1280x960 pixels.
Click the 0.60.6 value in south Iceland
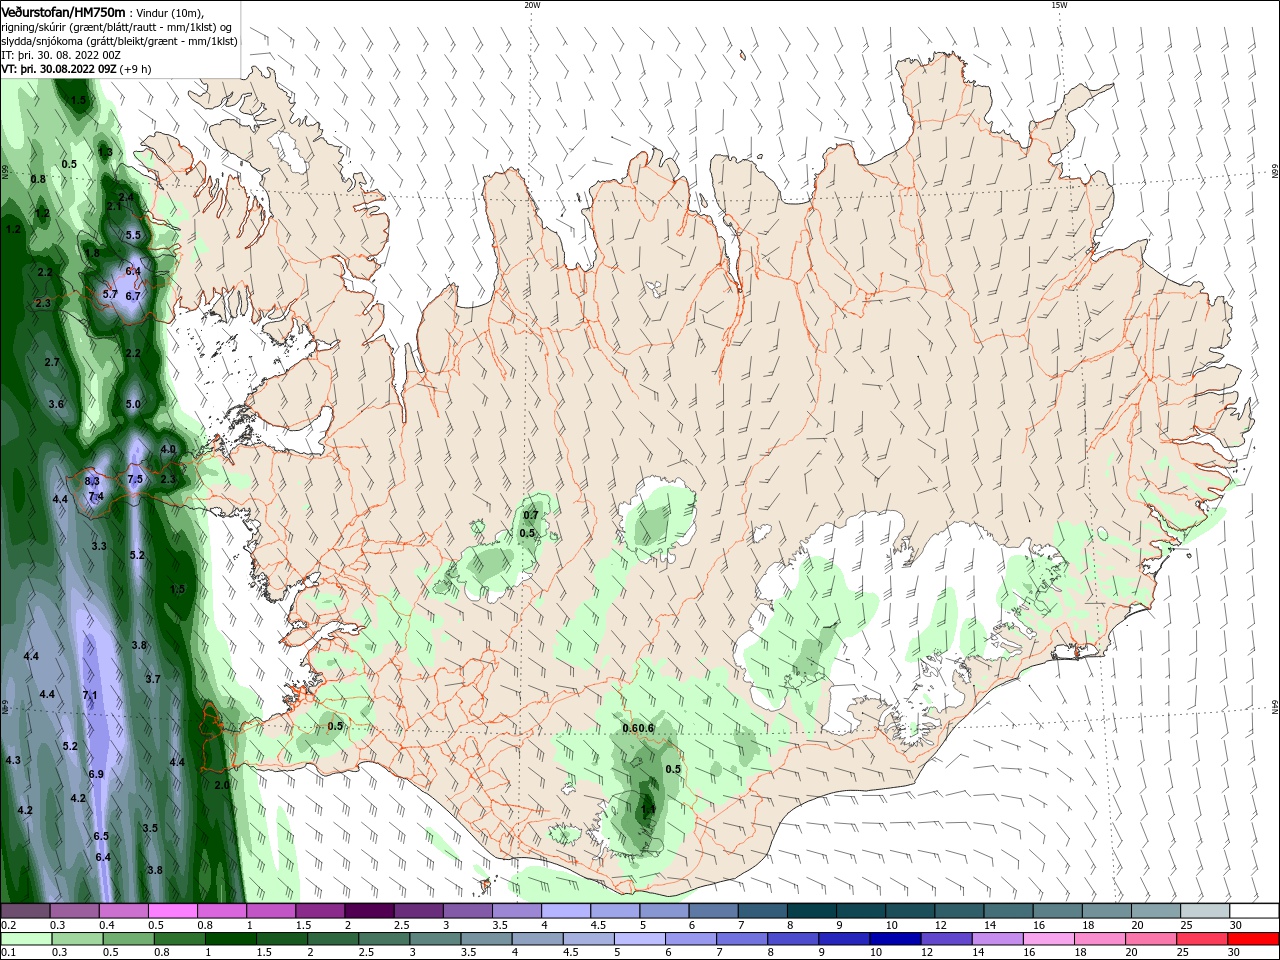click(x=637, y=728)
